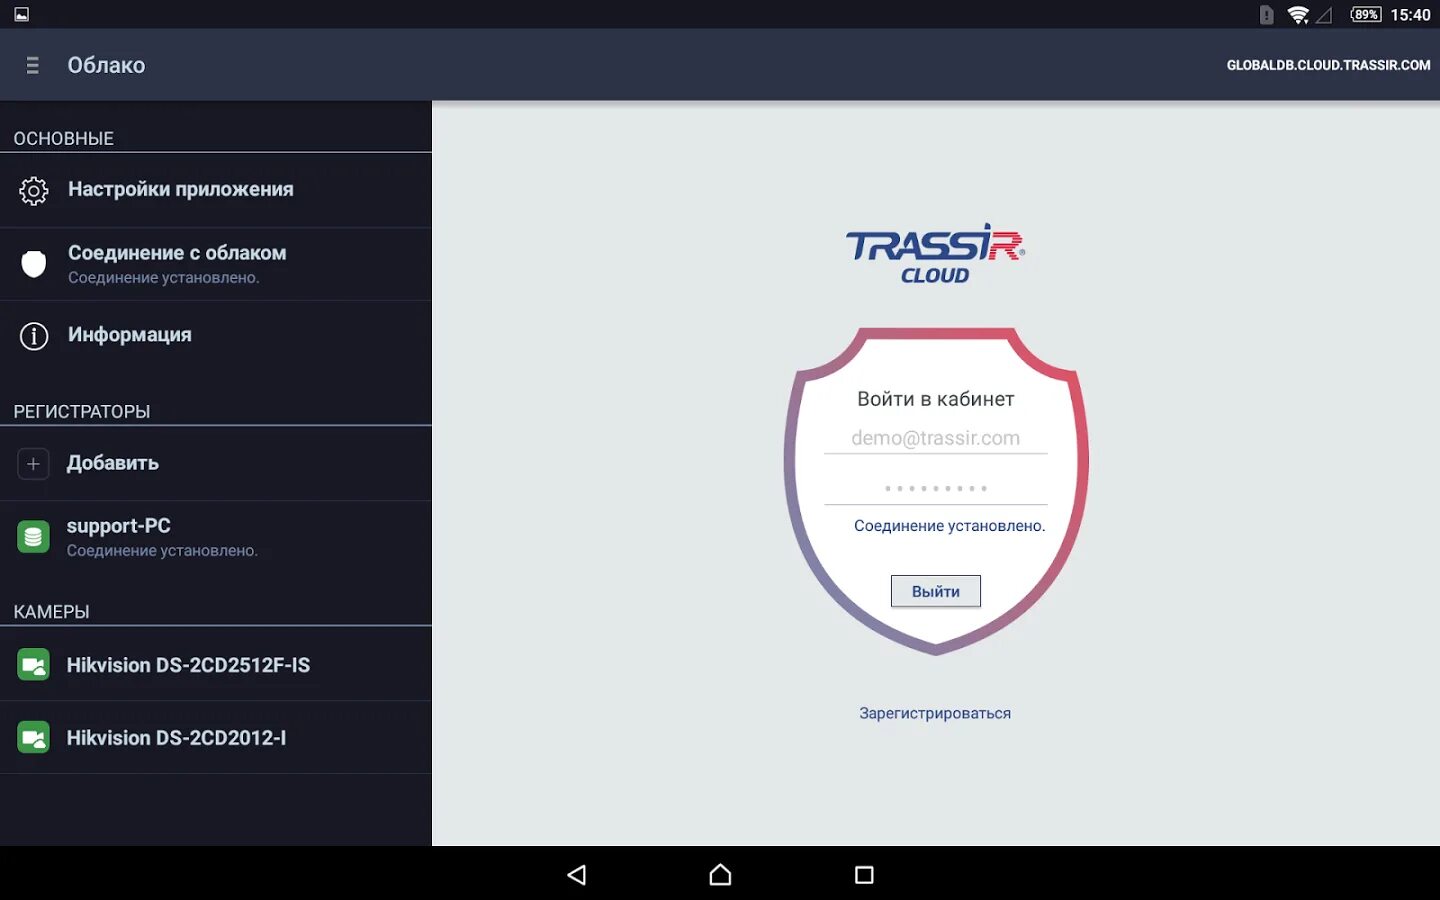The height and width of the screenshot is (900, 1440).
Task: Click the email field demo@trassir.com
Action: [936, 438]
